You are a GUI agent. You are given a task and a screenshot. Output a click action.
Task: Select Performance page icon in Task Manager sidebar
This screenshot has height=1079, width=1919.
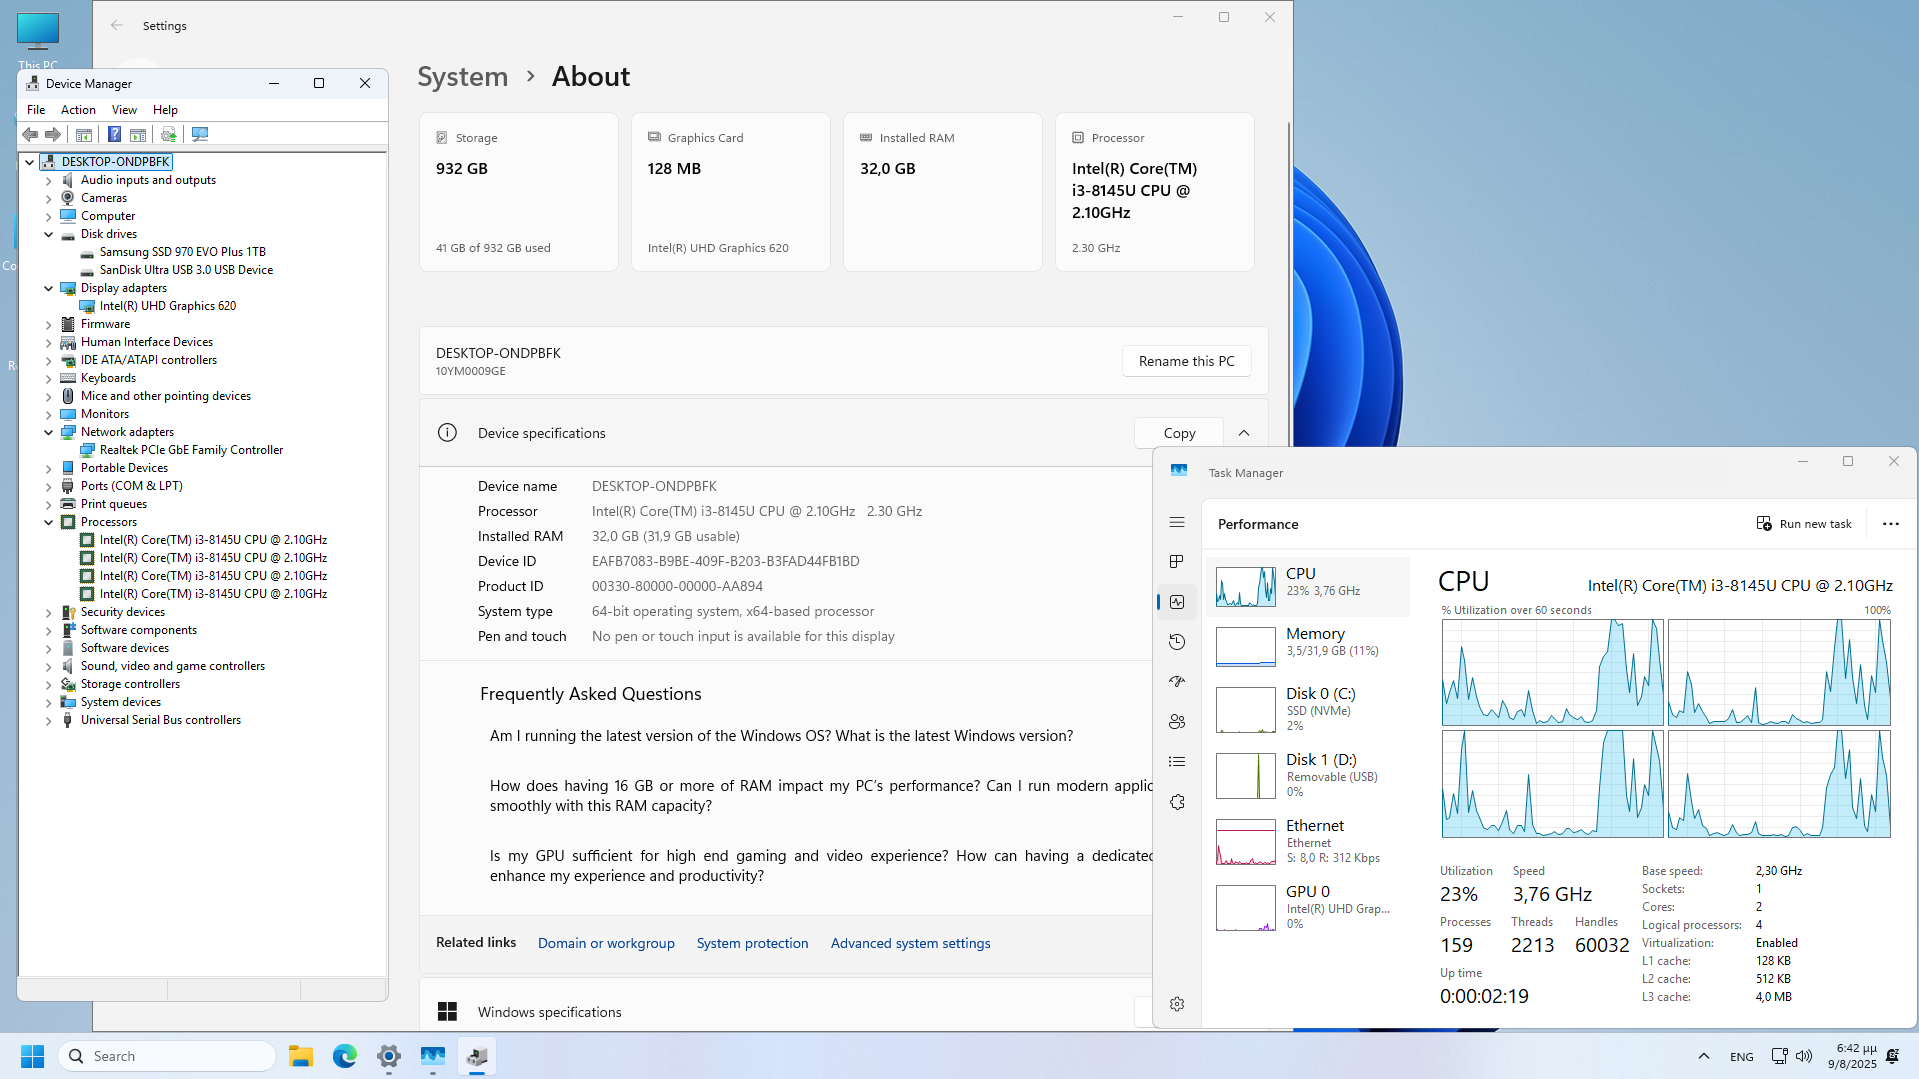pyautogui.click(x=1177, y=602)
